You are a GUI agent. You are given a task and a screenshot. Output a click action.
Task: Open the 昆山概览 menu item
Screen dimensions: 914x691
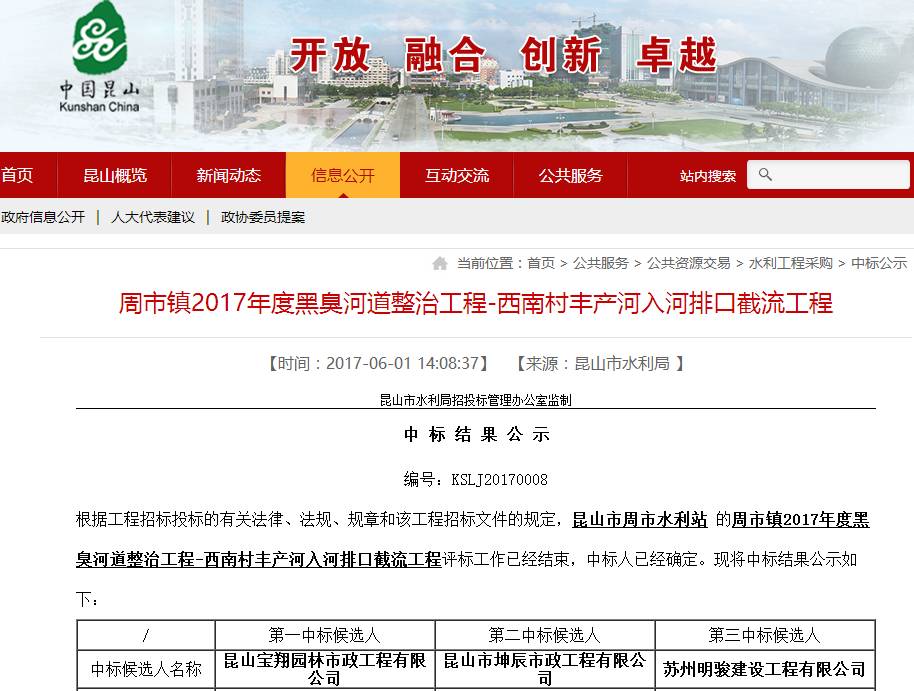114,175
